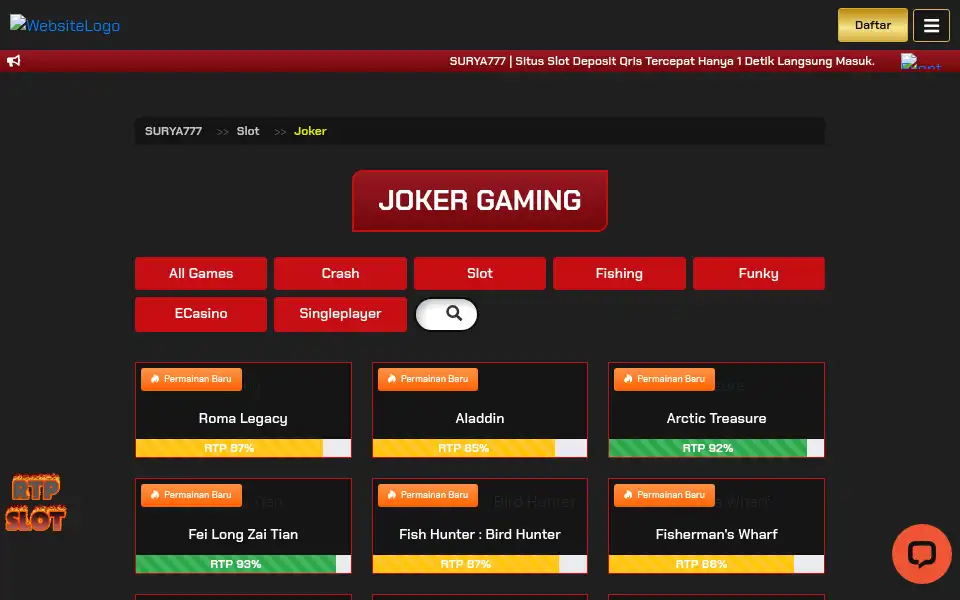Click flame icon on Arctic Treasure badge
Viewport: 960px width, 600px height.
pyautogui.click(x=628, y=379)
